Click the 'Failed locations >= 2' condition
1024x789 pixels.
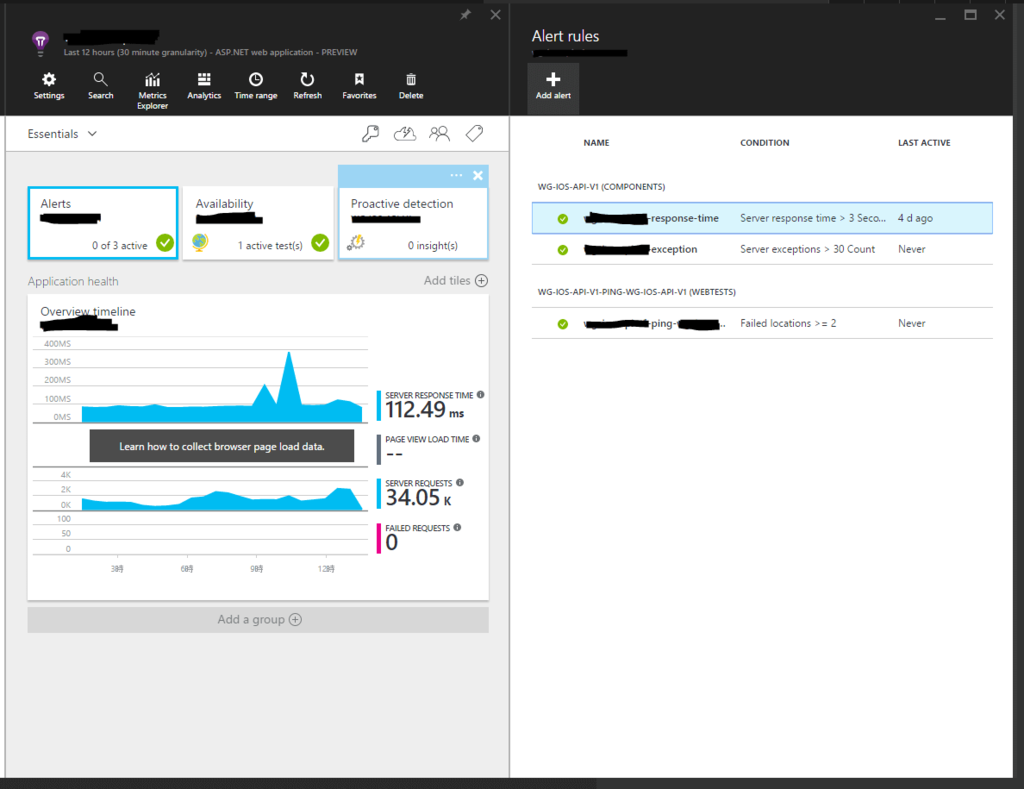(788, 323)
